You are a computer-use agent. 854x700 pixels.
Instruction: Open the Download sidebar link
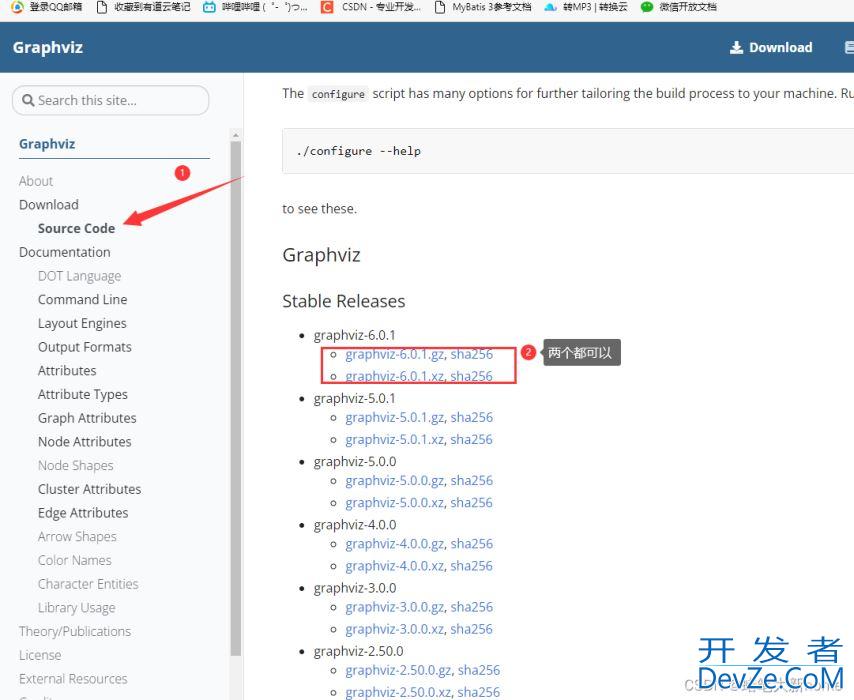click(49, 205)
